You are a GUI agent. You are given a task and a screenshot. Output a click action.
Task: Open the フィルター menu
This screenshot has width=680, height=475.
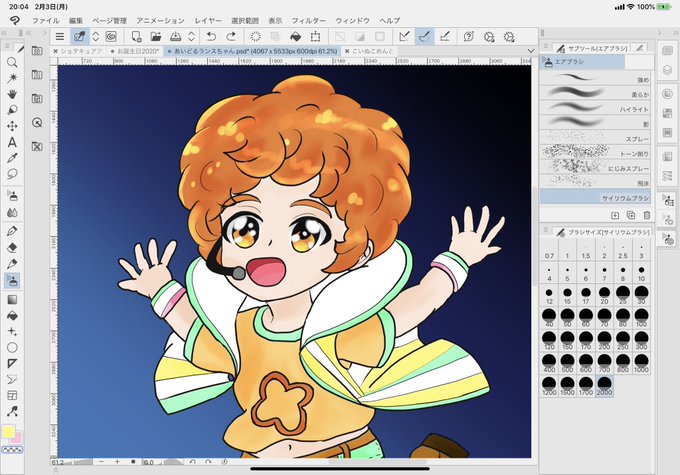(308, 20)
